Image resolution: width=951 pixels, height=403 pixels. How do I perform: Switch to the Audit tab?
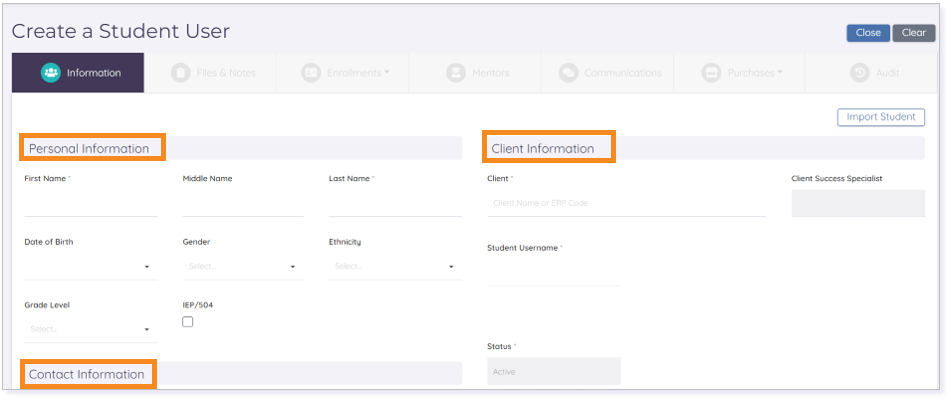(872, 73)
